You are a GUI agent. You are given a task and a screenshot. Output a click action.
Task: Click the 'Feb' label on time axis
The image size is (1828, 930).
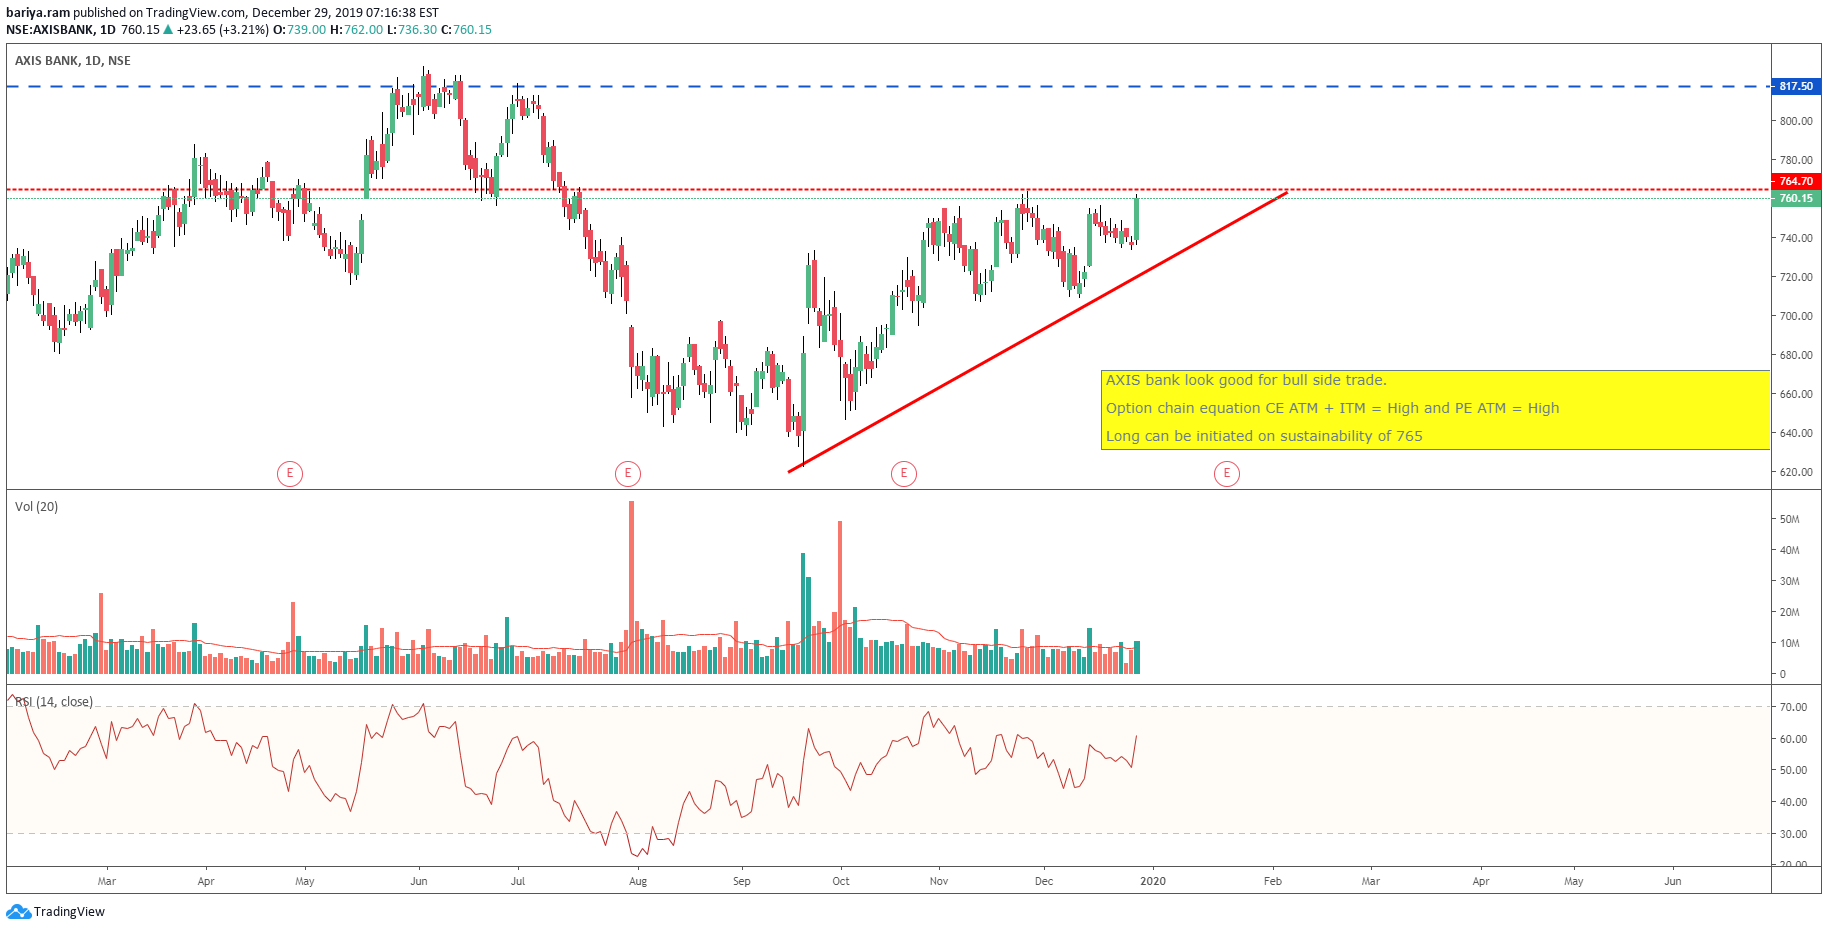click(x=1273, y=881)
